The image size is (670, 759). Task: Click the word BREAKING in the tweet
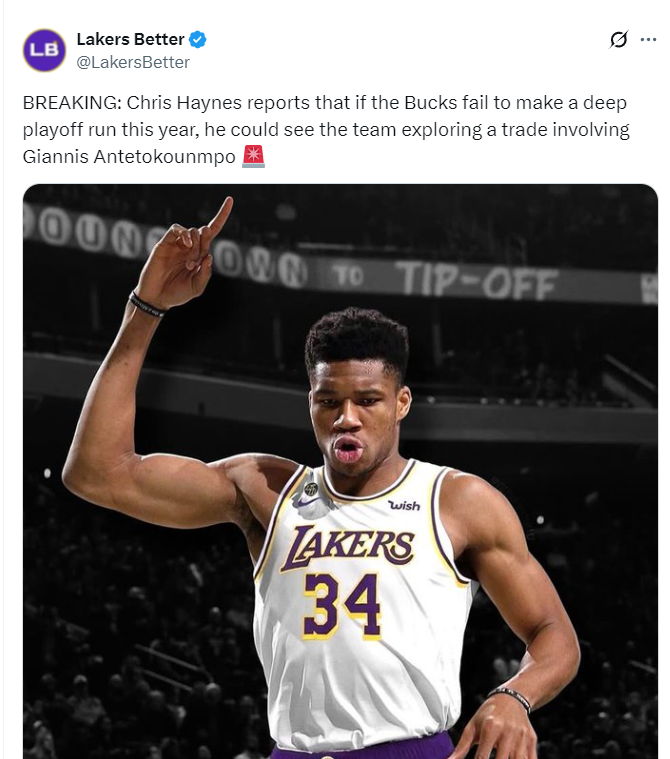tap(72, 103)
